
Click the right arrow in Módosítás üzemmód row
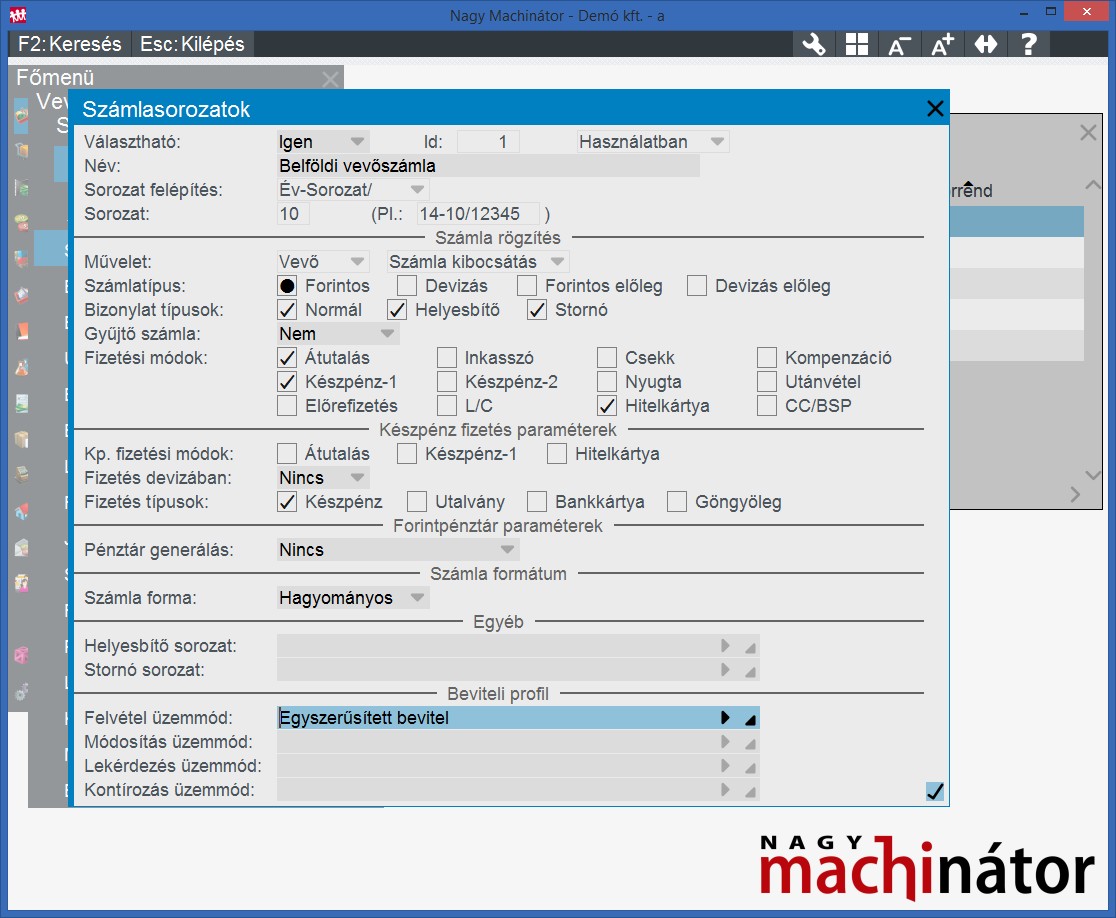725,742
